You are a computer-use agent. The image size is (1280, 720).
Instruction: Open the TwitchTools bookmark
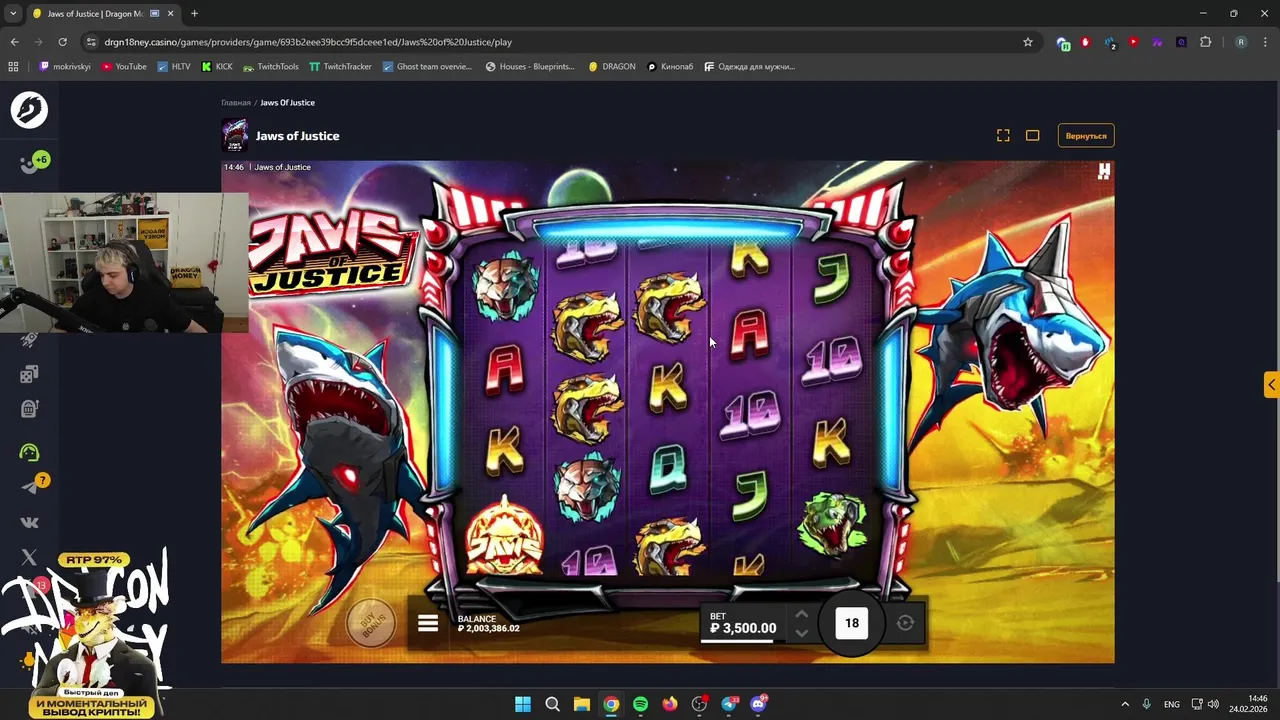pyautogui.click(x=271, y=67)
